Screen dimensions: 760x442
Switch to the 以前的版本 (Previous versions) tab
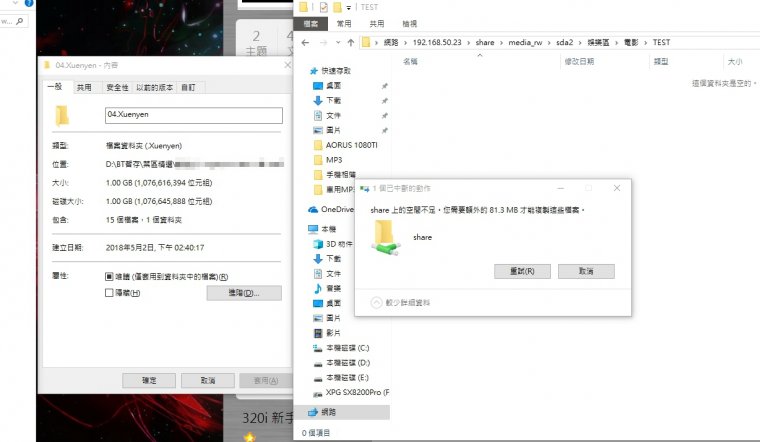click(154, 87)
